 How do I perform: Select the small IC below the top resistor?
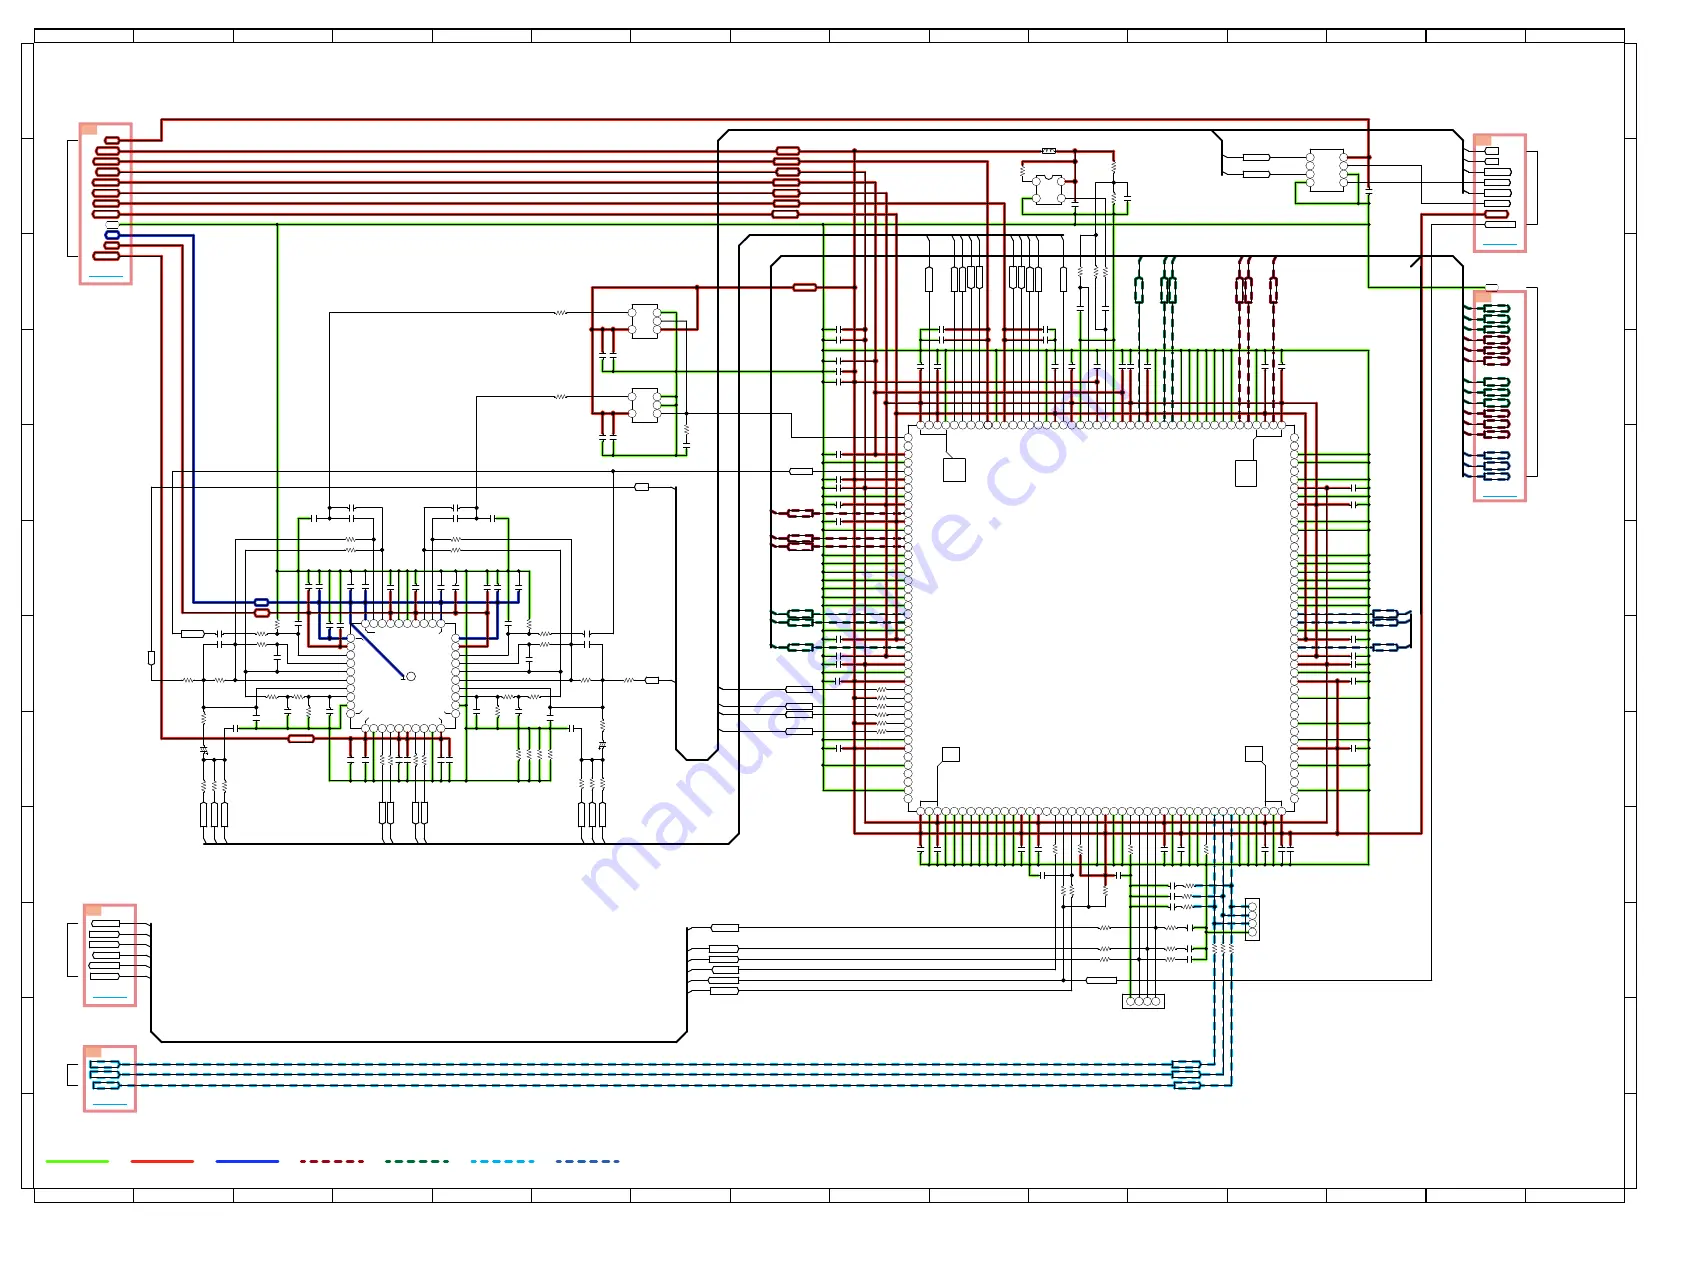[1048, 189]
